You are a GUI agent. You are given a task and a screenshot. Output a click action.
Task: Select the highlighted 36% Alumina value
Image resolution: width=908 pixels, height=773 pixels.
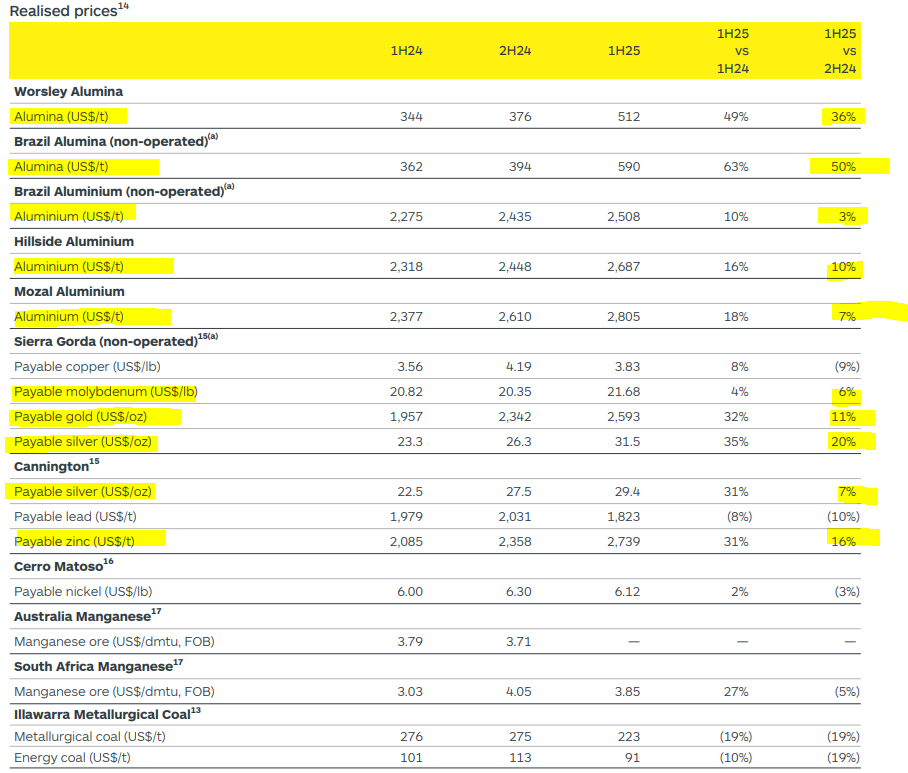[841, 116]
